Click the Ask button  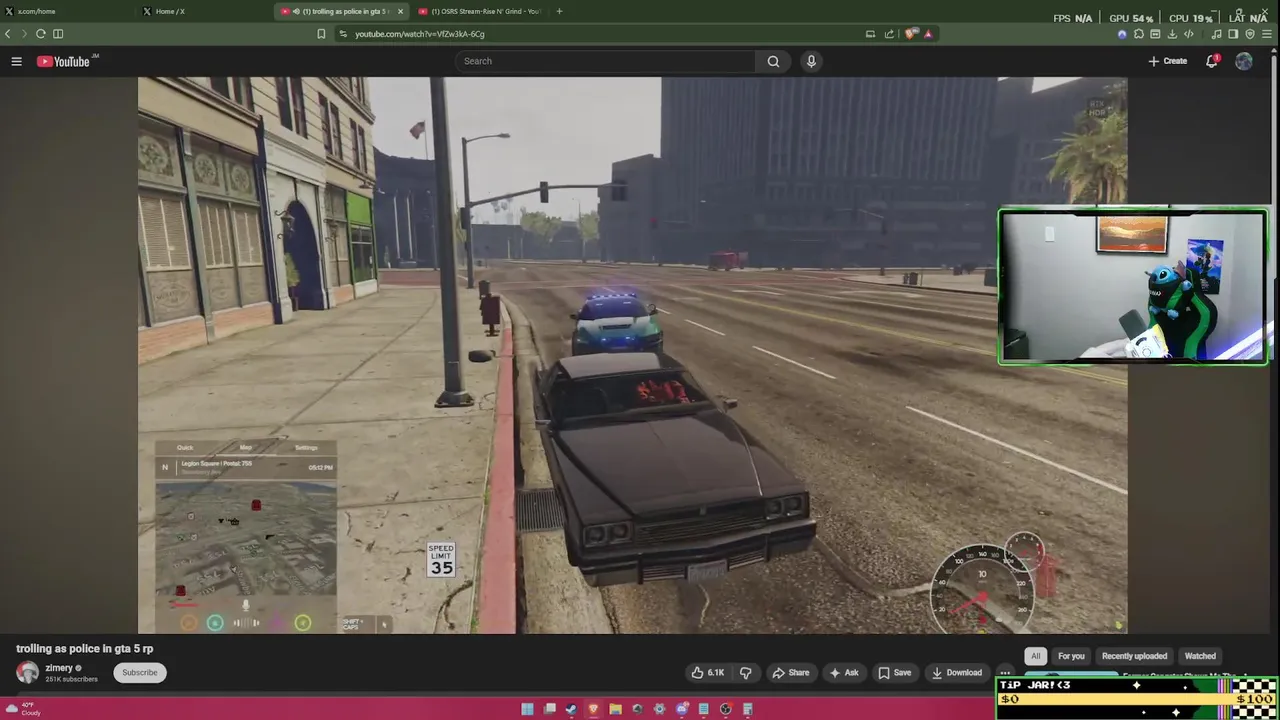coord(844,672)
